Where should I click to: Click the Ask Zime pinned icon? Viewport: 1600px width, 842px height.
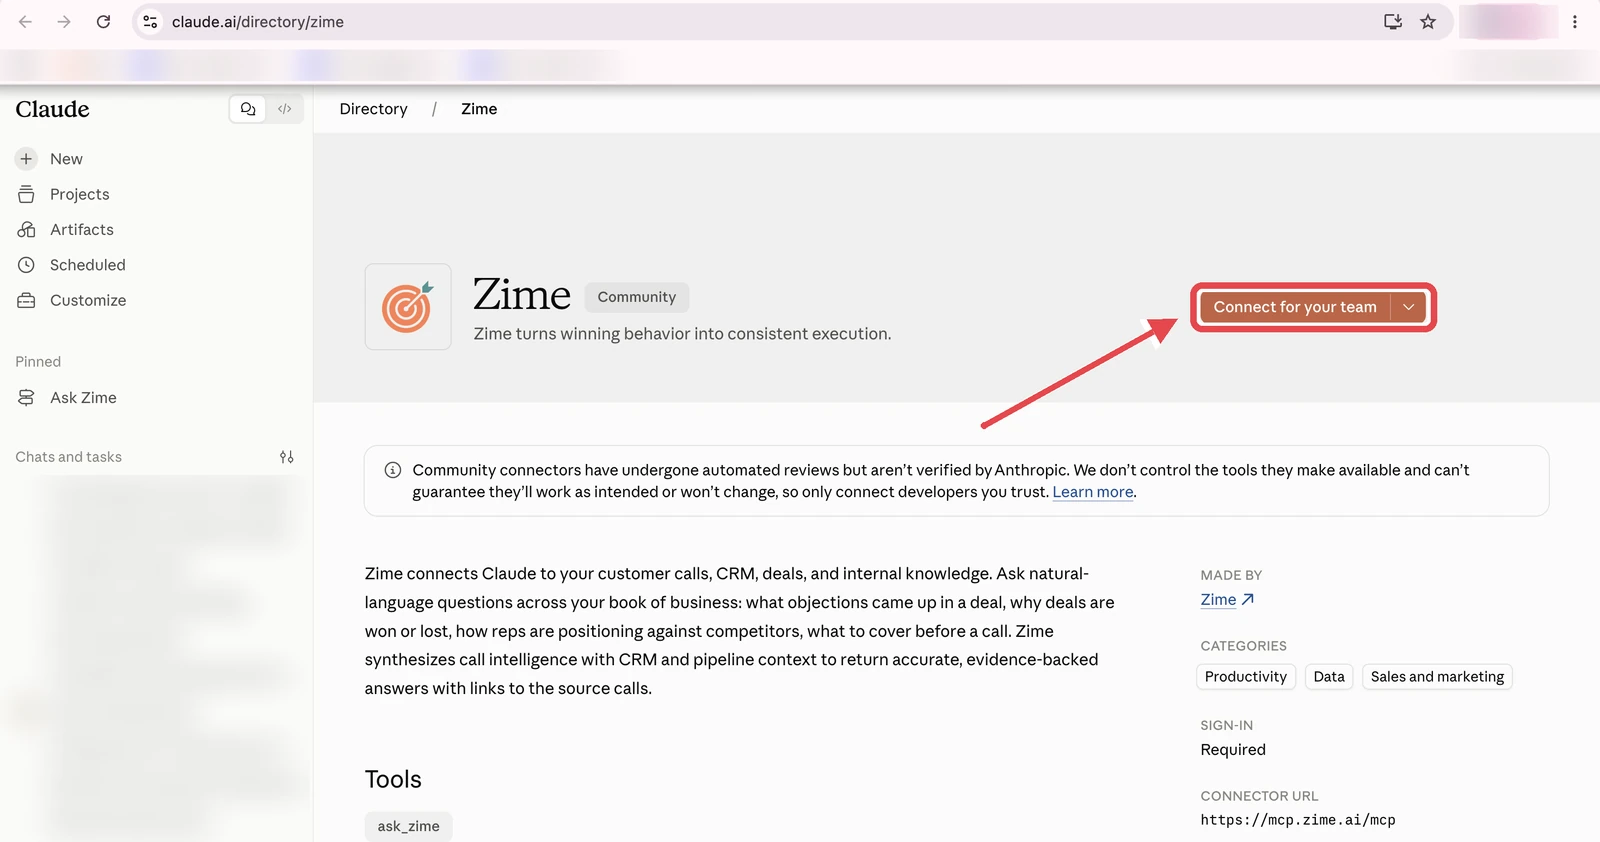[26, 398]
